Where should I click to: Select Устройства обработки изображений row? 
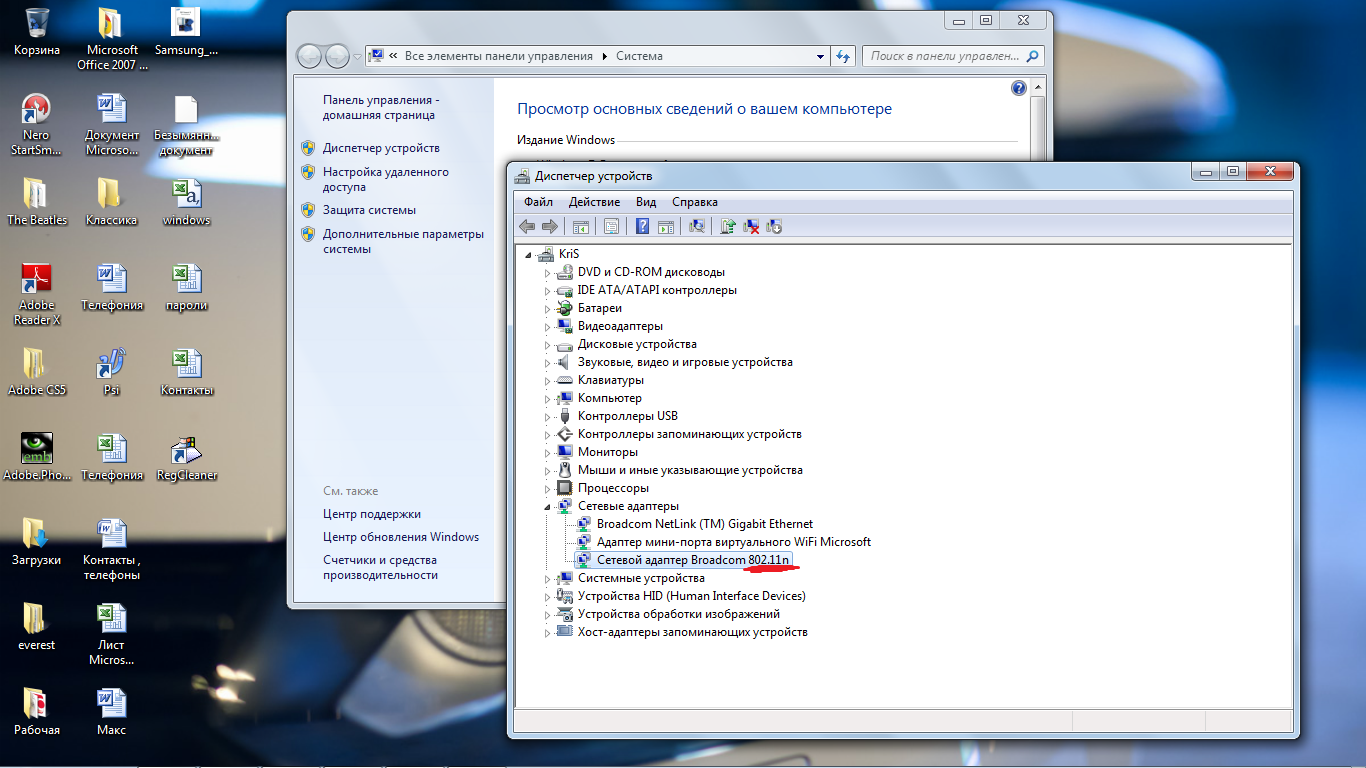point(679,614)
